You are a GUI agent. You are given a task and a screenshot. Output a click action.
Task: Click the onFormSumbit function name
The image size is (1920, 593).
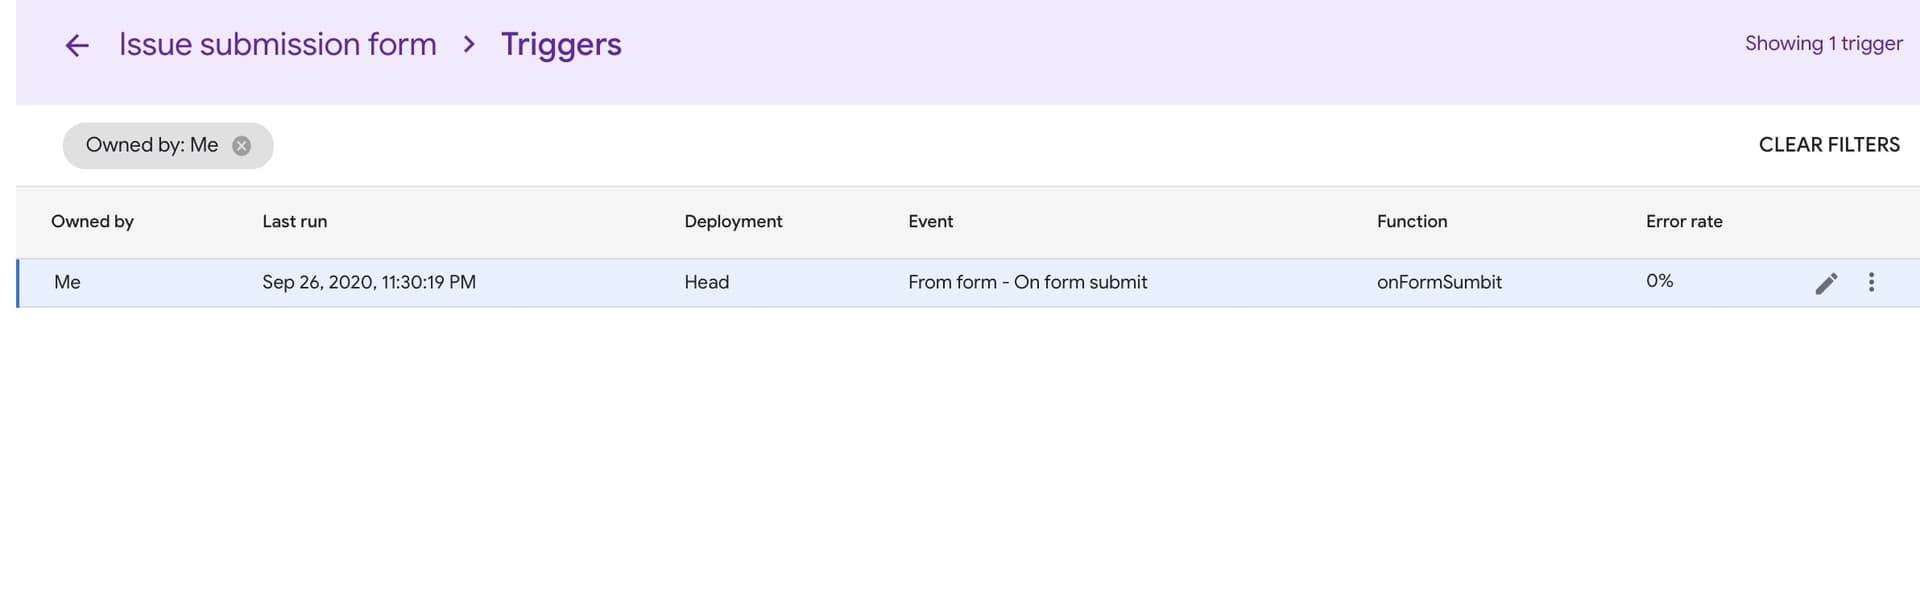(x=1439, y=283)
